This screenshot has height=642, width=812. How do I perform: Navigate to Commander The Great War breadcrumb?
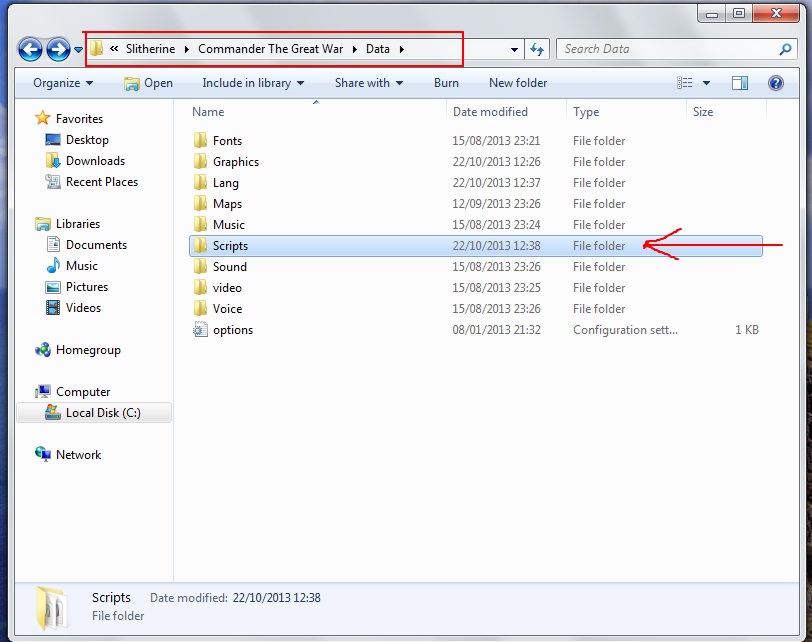click(270, 49)
